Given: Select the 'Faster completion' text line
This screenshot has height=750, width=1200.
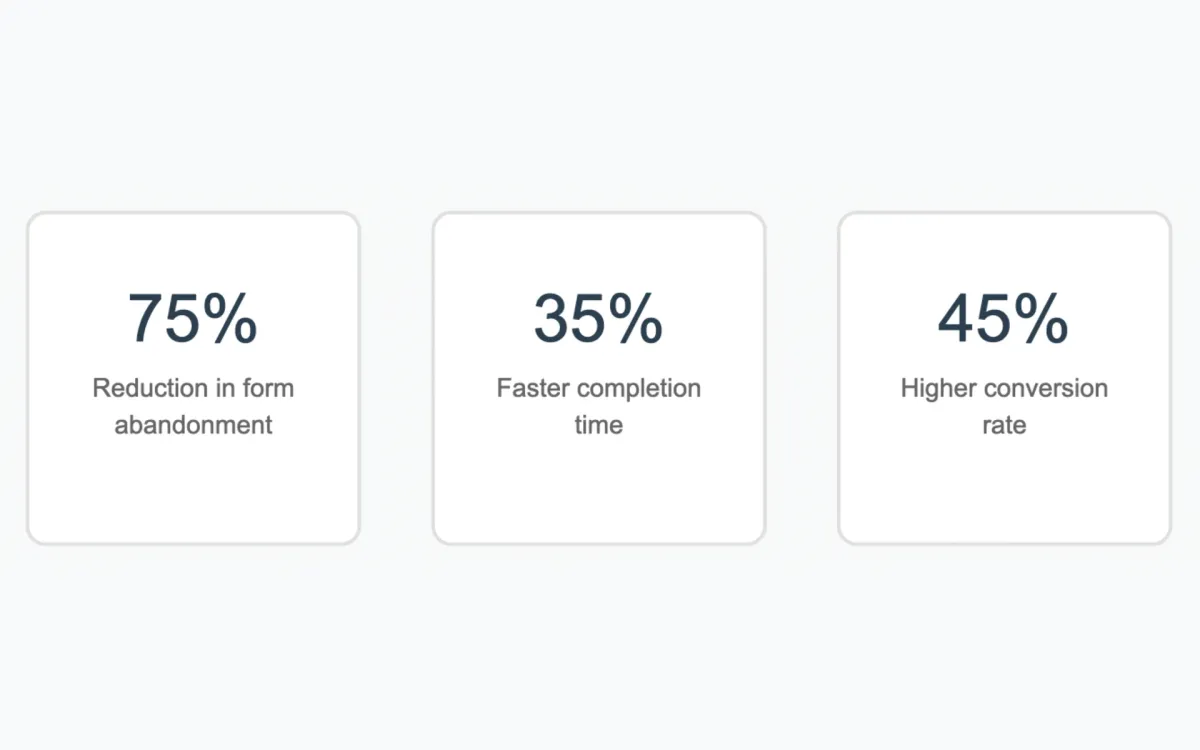Looking at the screenshot, I should (598, 388).
